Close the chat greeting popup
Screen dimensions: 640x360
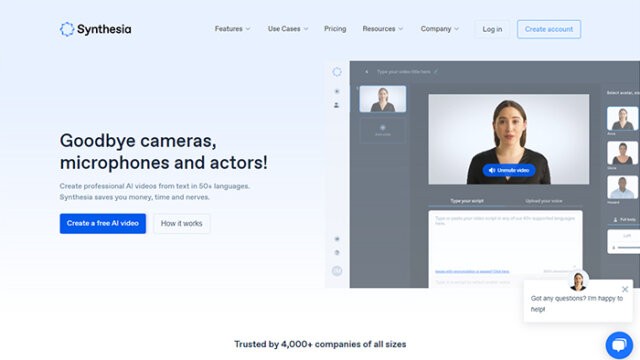625,289
